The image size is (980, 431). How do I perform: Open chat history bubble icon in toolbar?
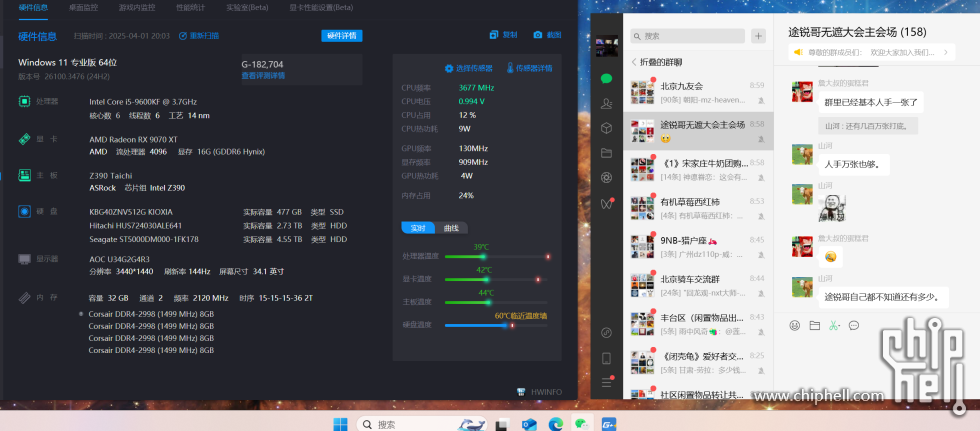pos(854,325)
